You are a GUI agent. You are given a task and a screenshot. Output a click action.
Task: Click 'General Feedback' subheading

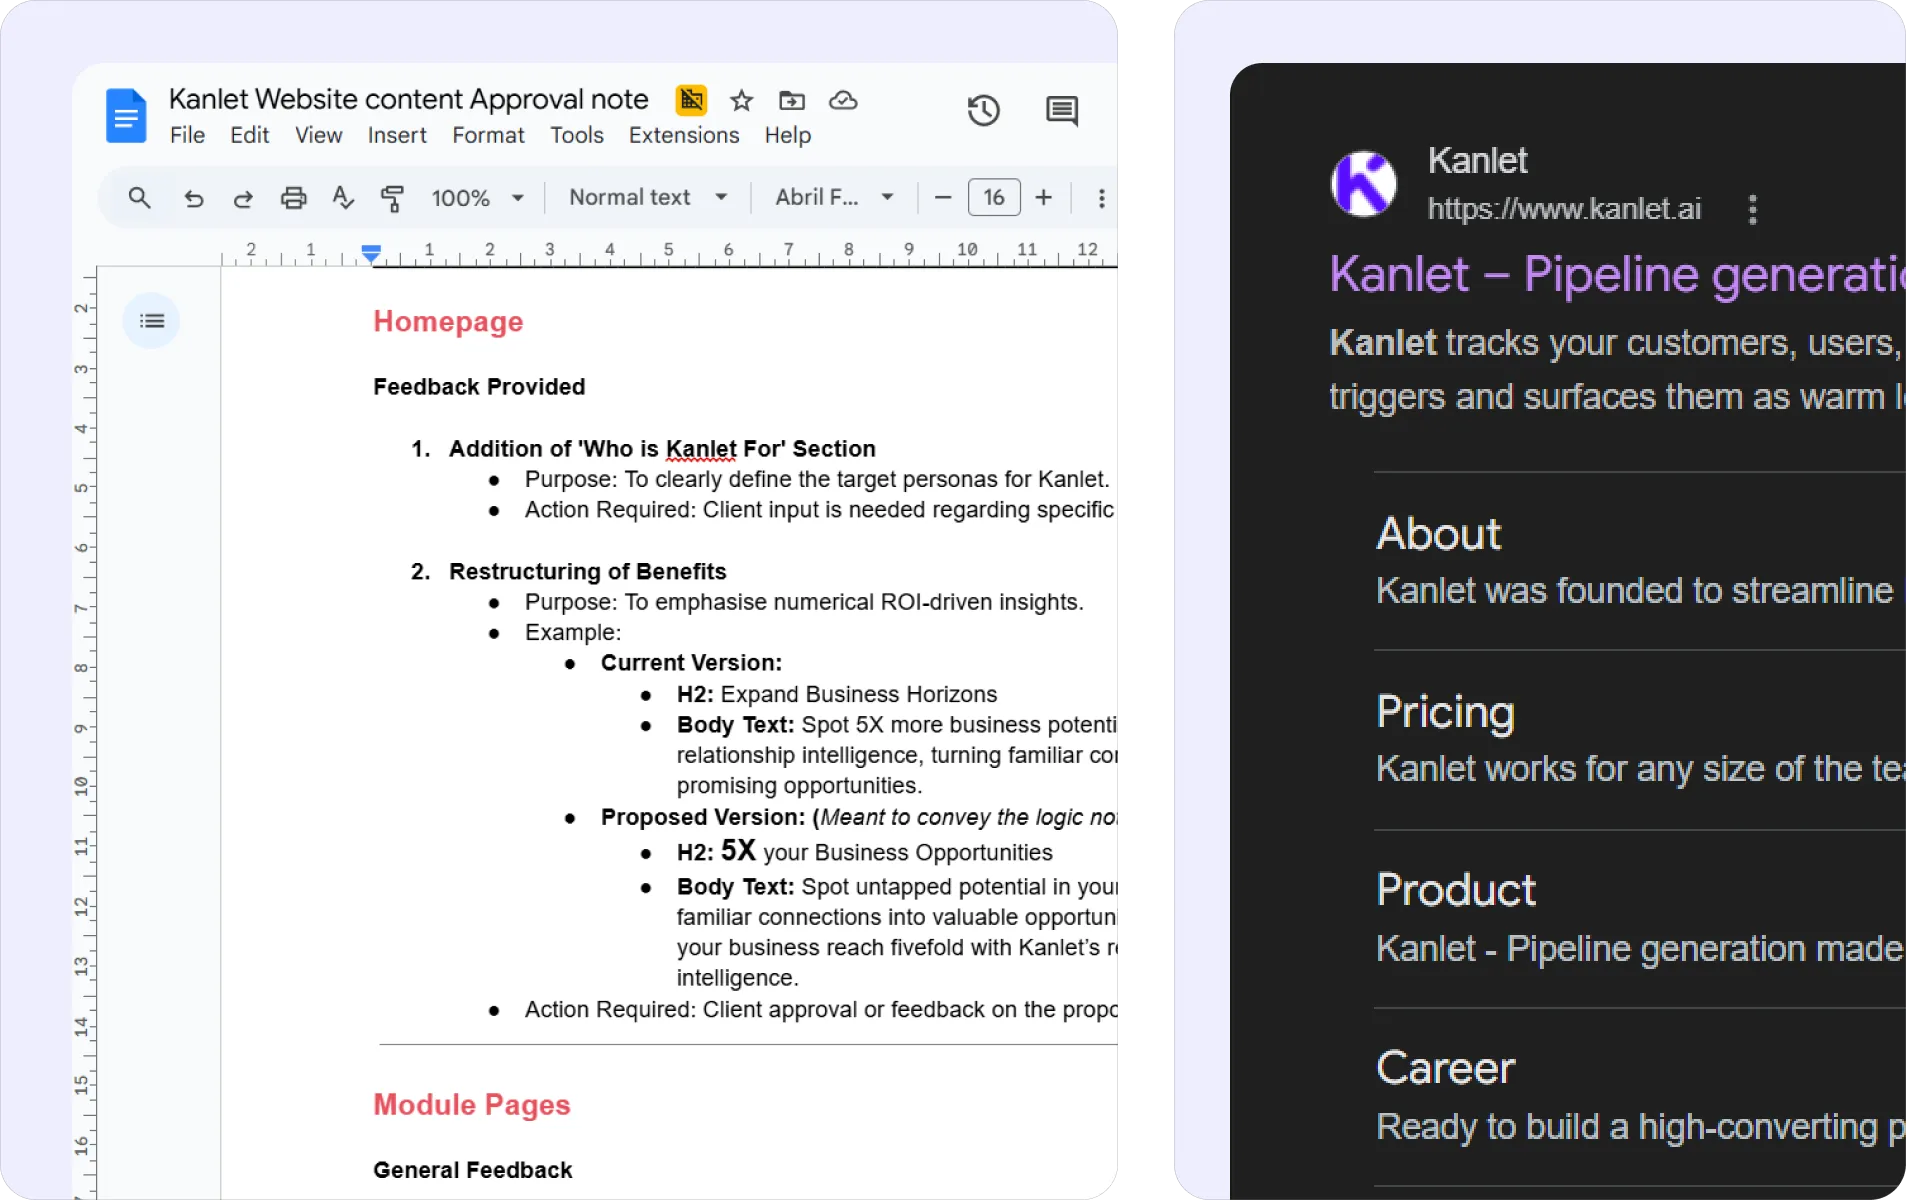click(x=472, y=1170)
